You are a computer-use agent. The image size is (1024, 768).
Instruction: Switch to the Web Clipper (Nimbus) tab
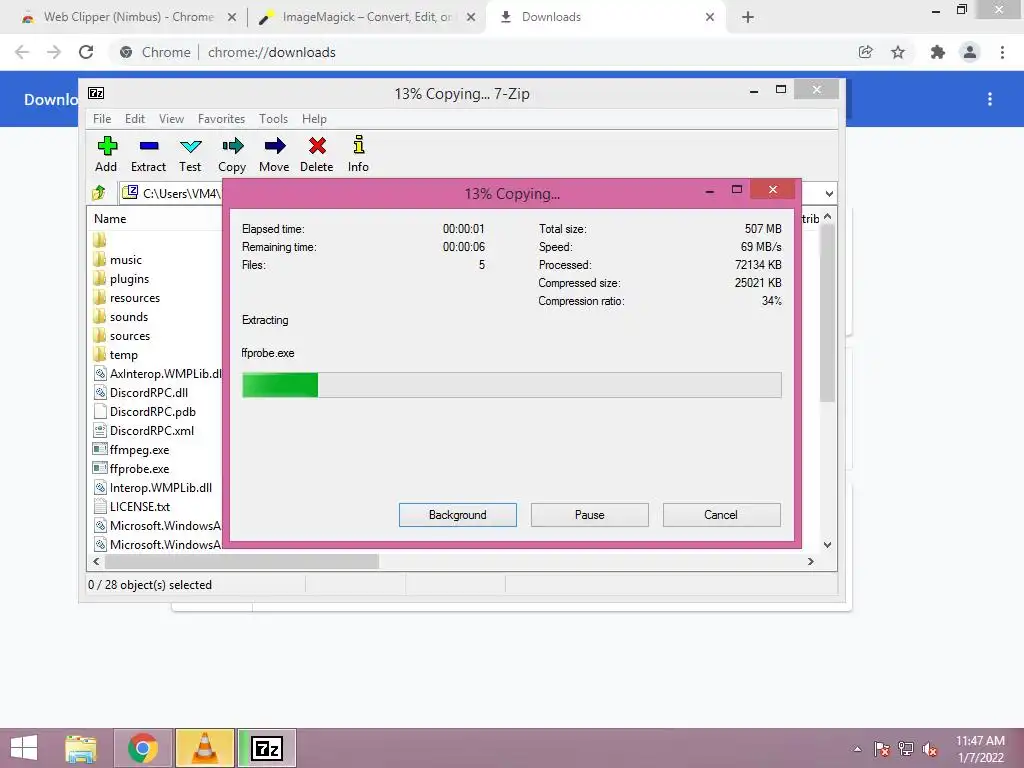[128, 17]
